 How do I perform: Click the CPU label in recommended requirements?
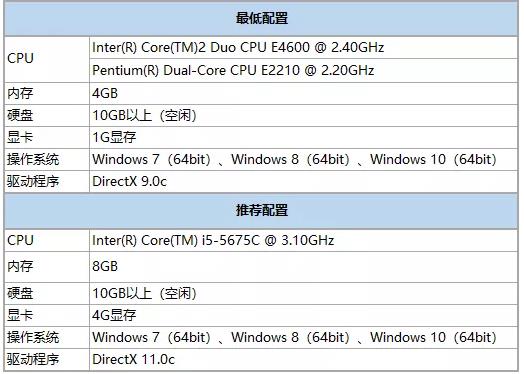[x=20, y=241]
